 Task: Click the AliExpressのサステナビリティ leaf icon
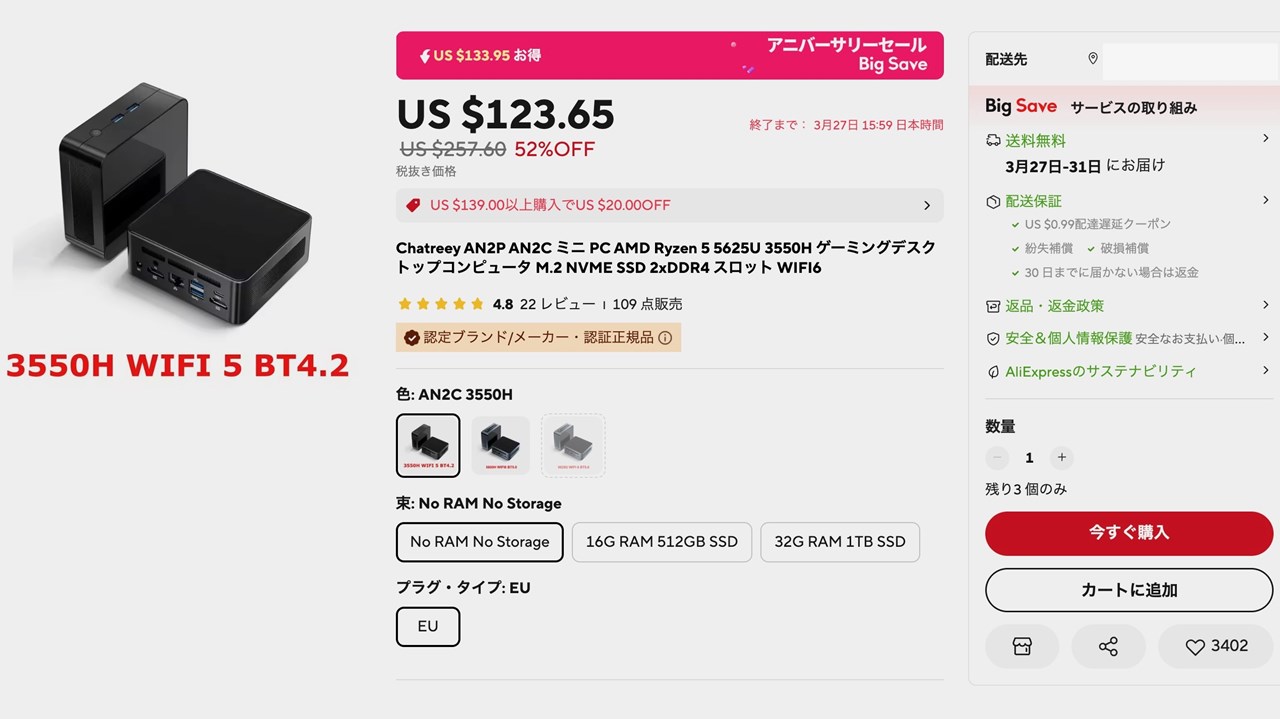tap(992, 371)
